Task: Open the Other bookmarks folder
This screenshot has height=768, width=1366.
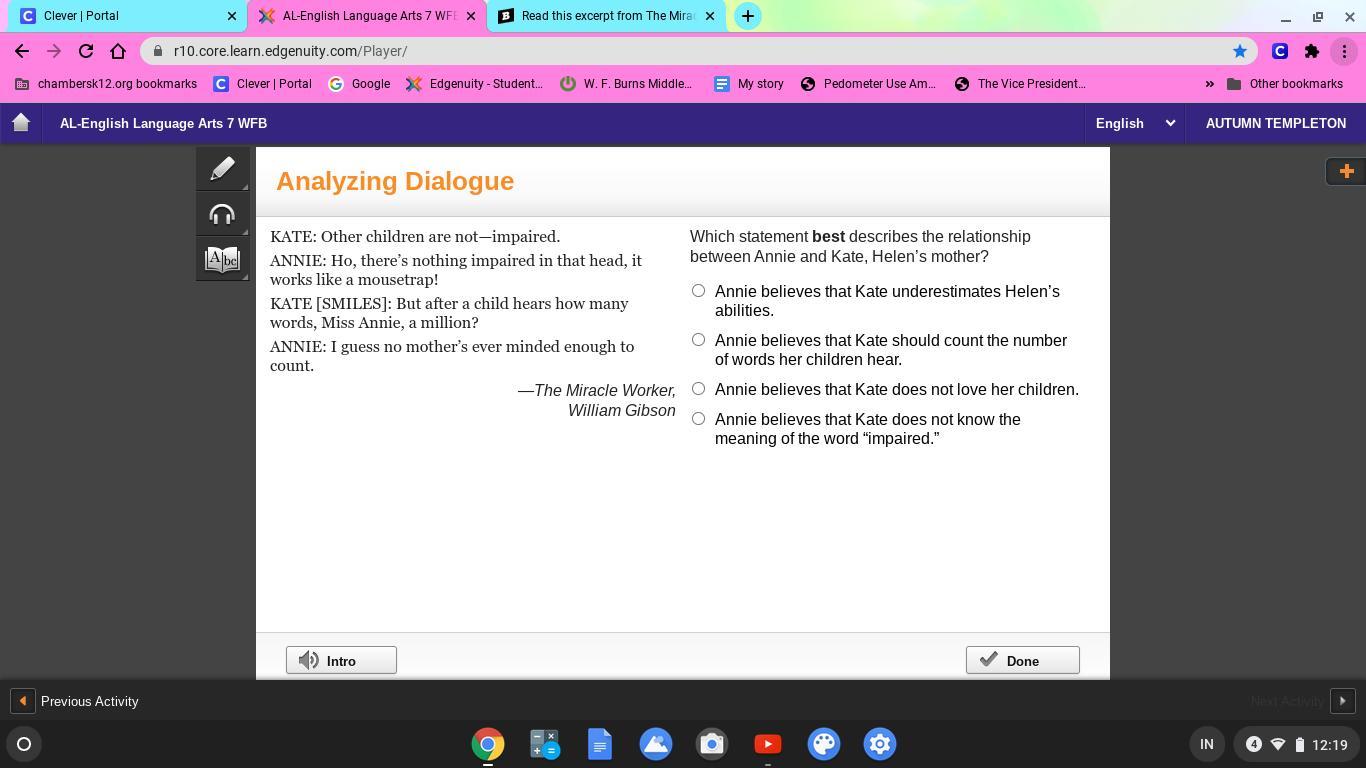Action: pyautogui.click(x=1285, y=84)
